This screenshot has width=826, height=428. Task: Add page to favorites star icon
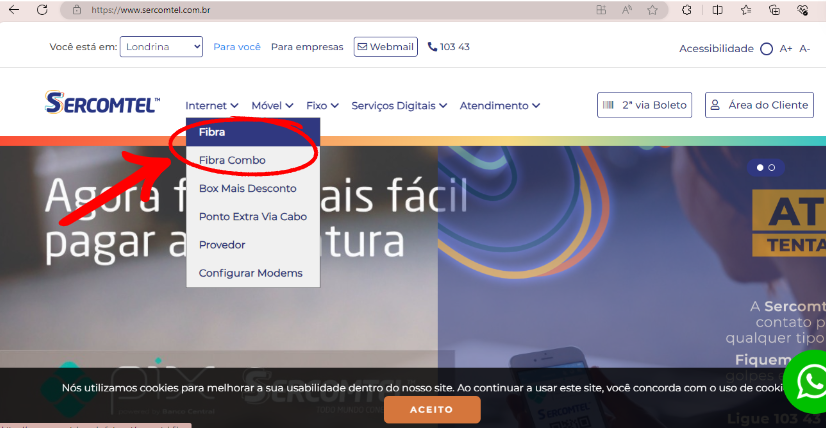652,9
